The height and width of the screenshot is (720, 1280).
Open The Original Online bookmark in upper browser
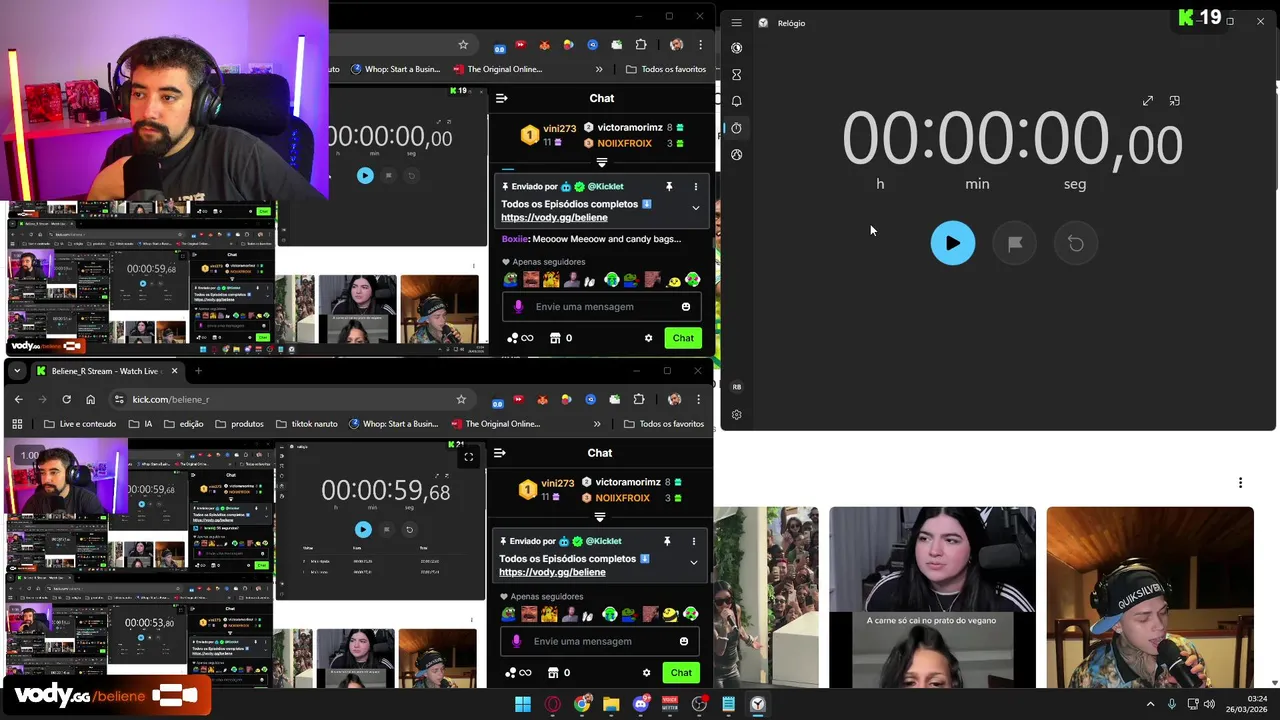coord(497,69)
